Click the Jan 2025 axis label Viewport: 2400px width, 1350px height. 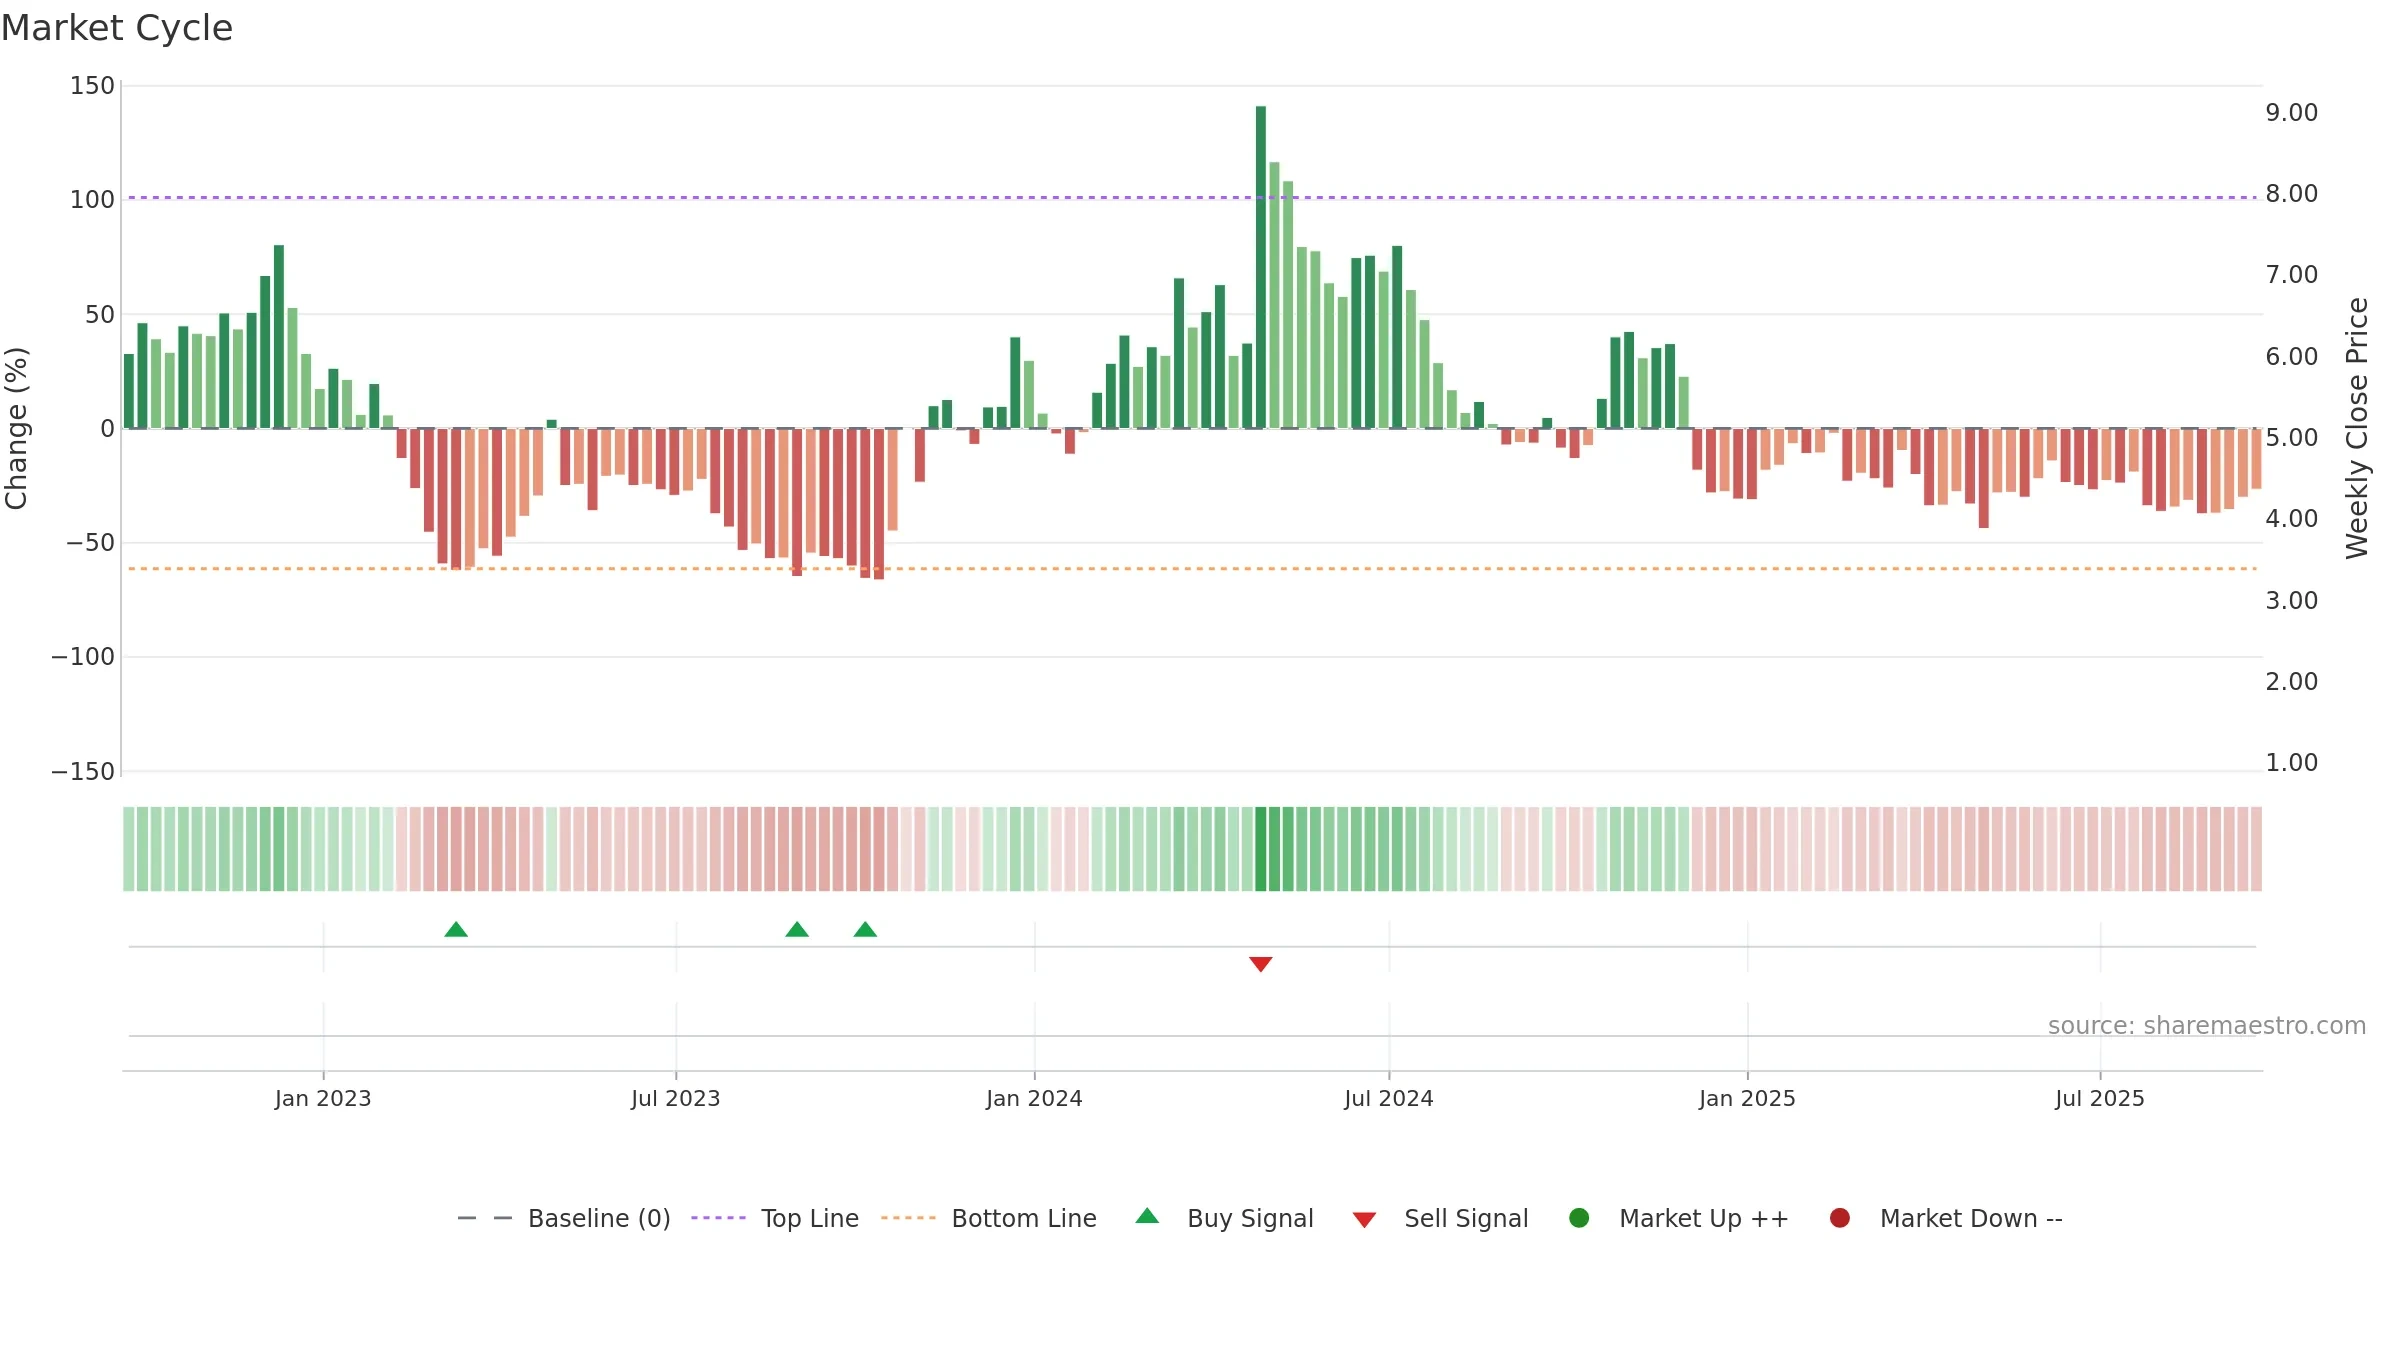pos(1747,1099)
